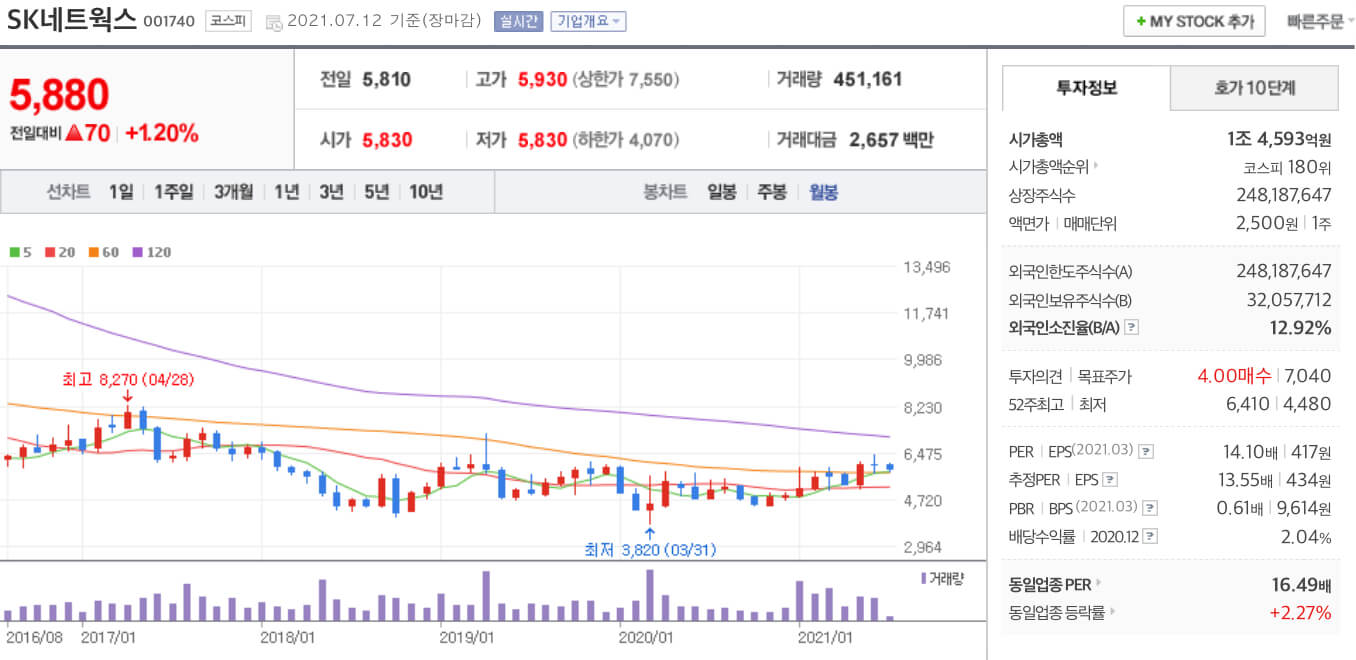
Task: Click the 시가 value 5,830
Action: (387, 140)
